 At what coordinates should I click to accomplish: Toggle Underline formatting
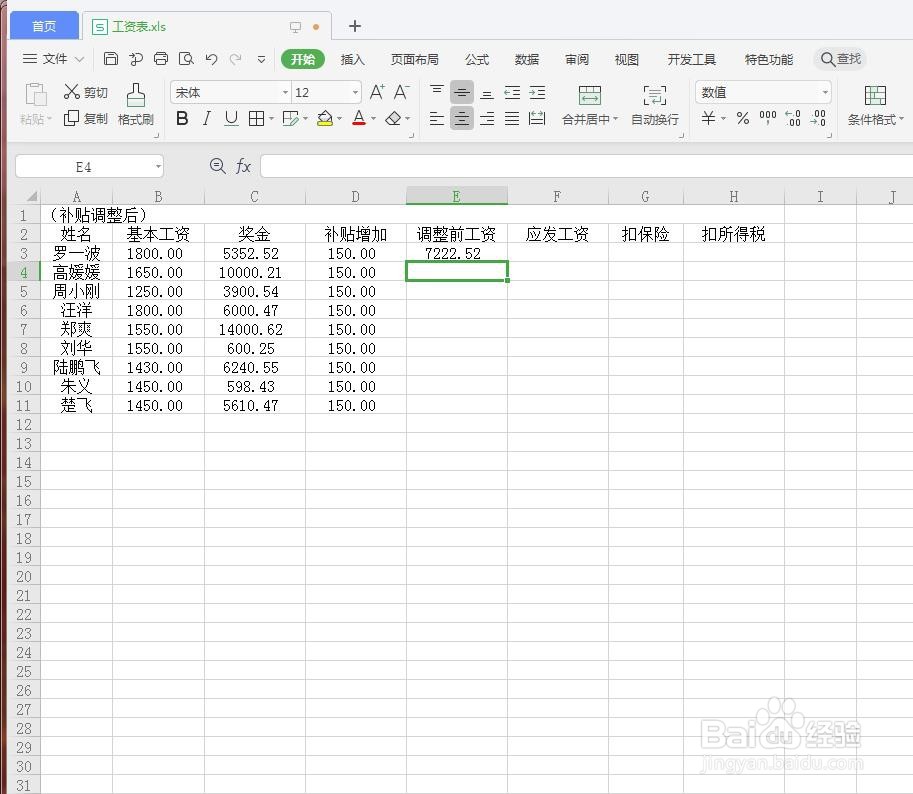(232, 118)
